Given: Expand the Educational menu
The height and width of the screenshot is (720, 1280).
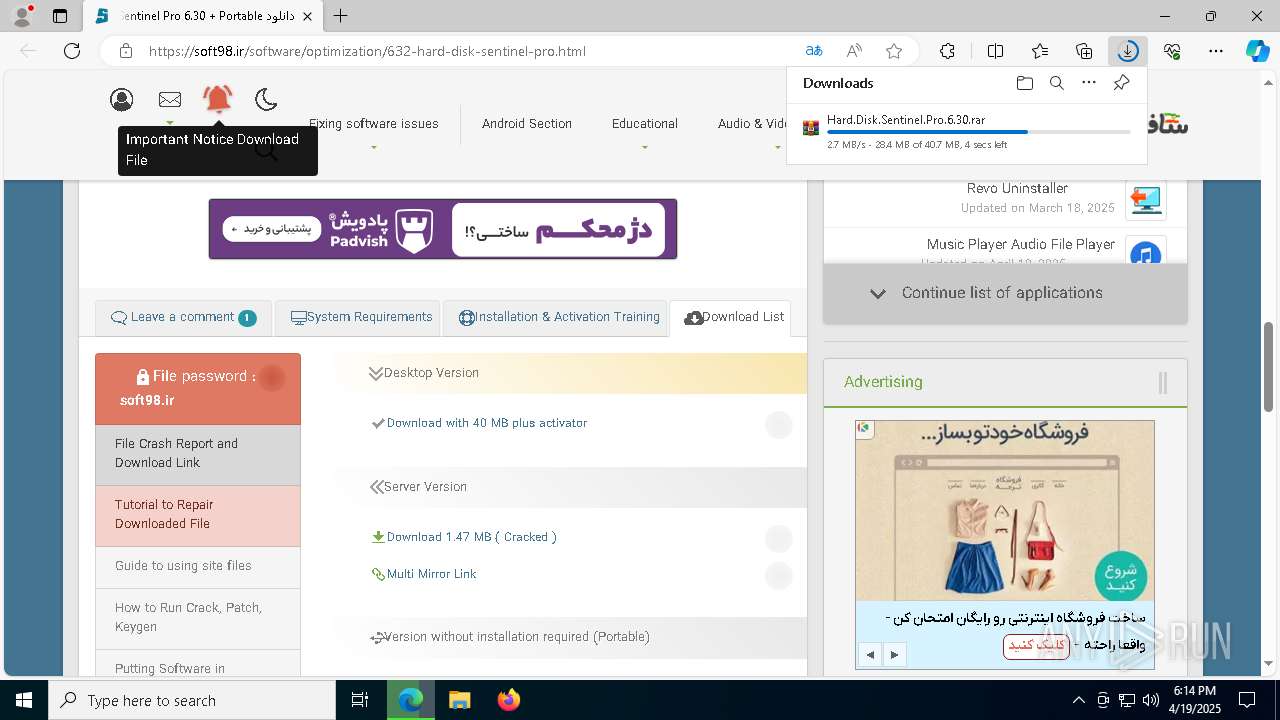Looking at the screenshot, I should pyautogui.click(x=645, y=124).
